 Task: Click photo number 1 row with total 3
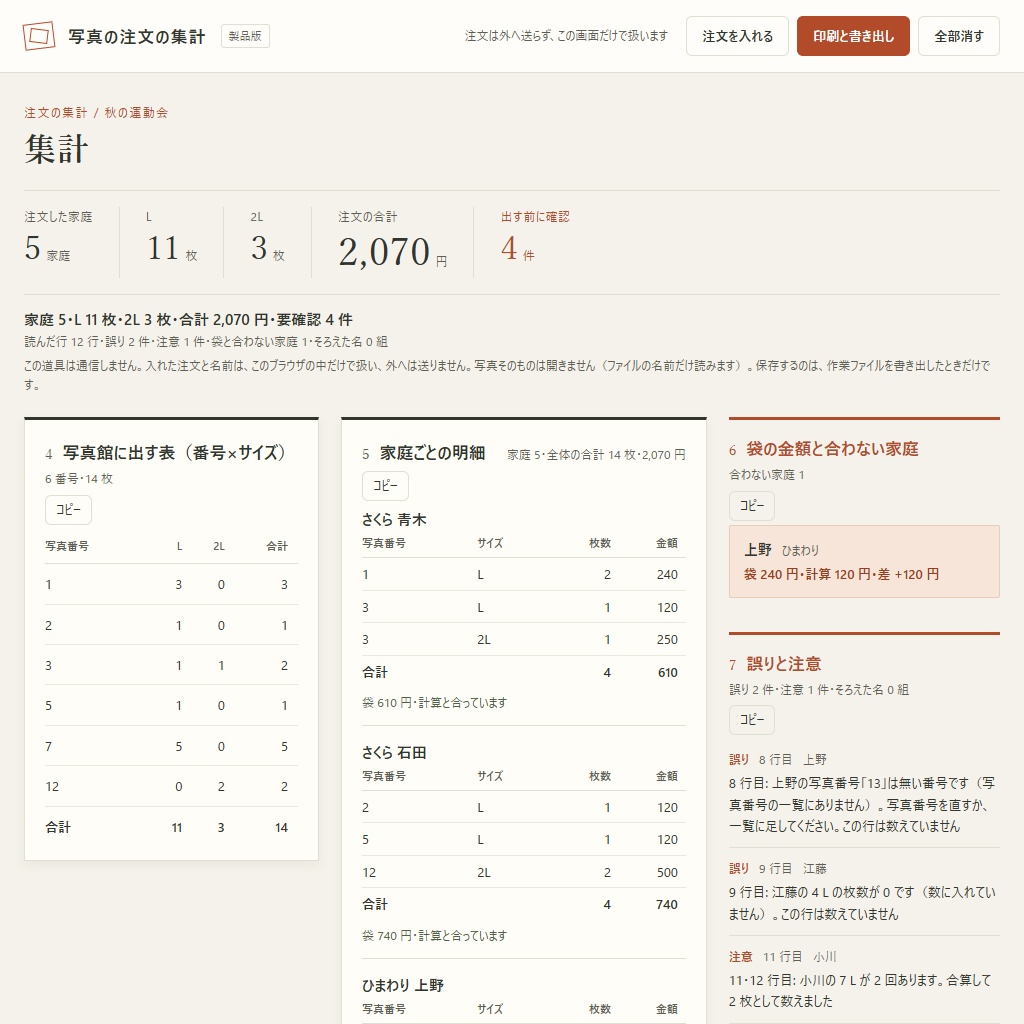(171, 584)
